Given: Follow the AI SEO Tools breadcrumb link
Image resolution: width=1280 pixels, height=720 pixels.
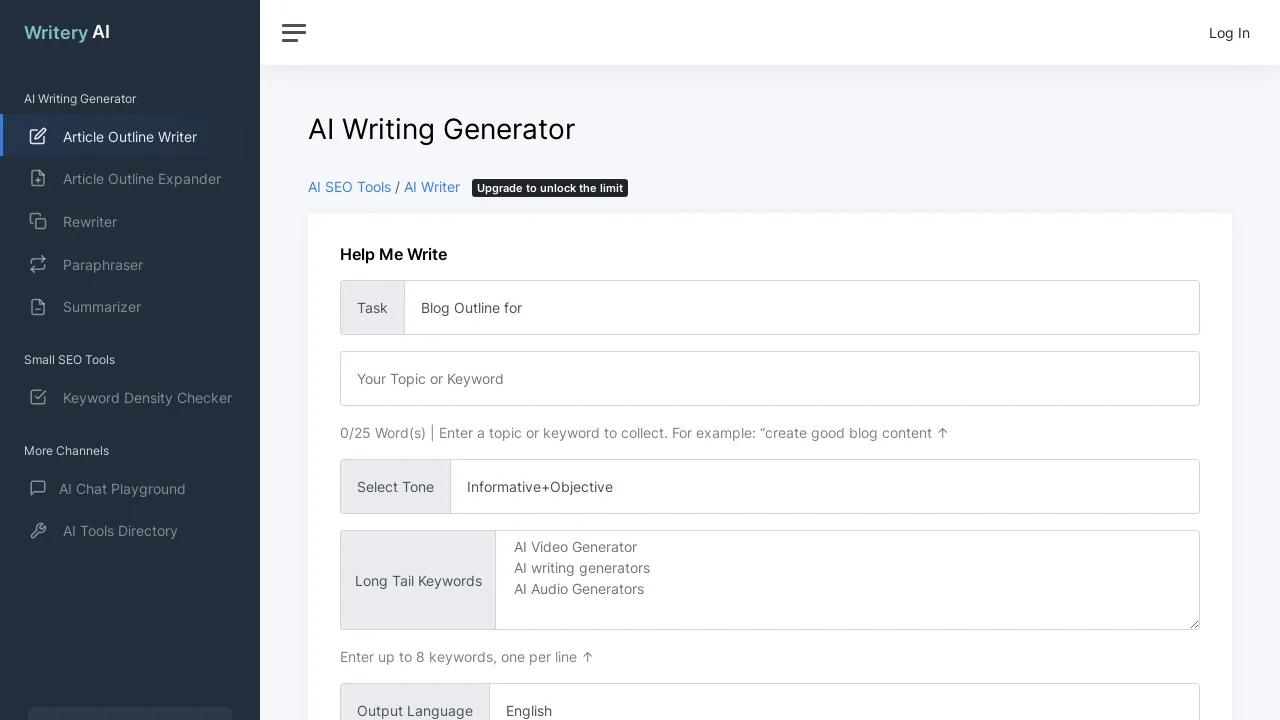Looking at the screenshot, I should 349,187.
